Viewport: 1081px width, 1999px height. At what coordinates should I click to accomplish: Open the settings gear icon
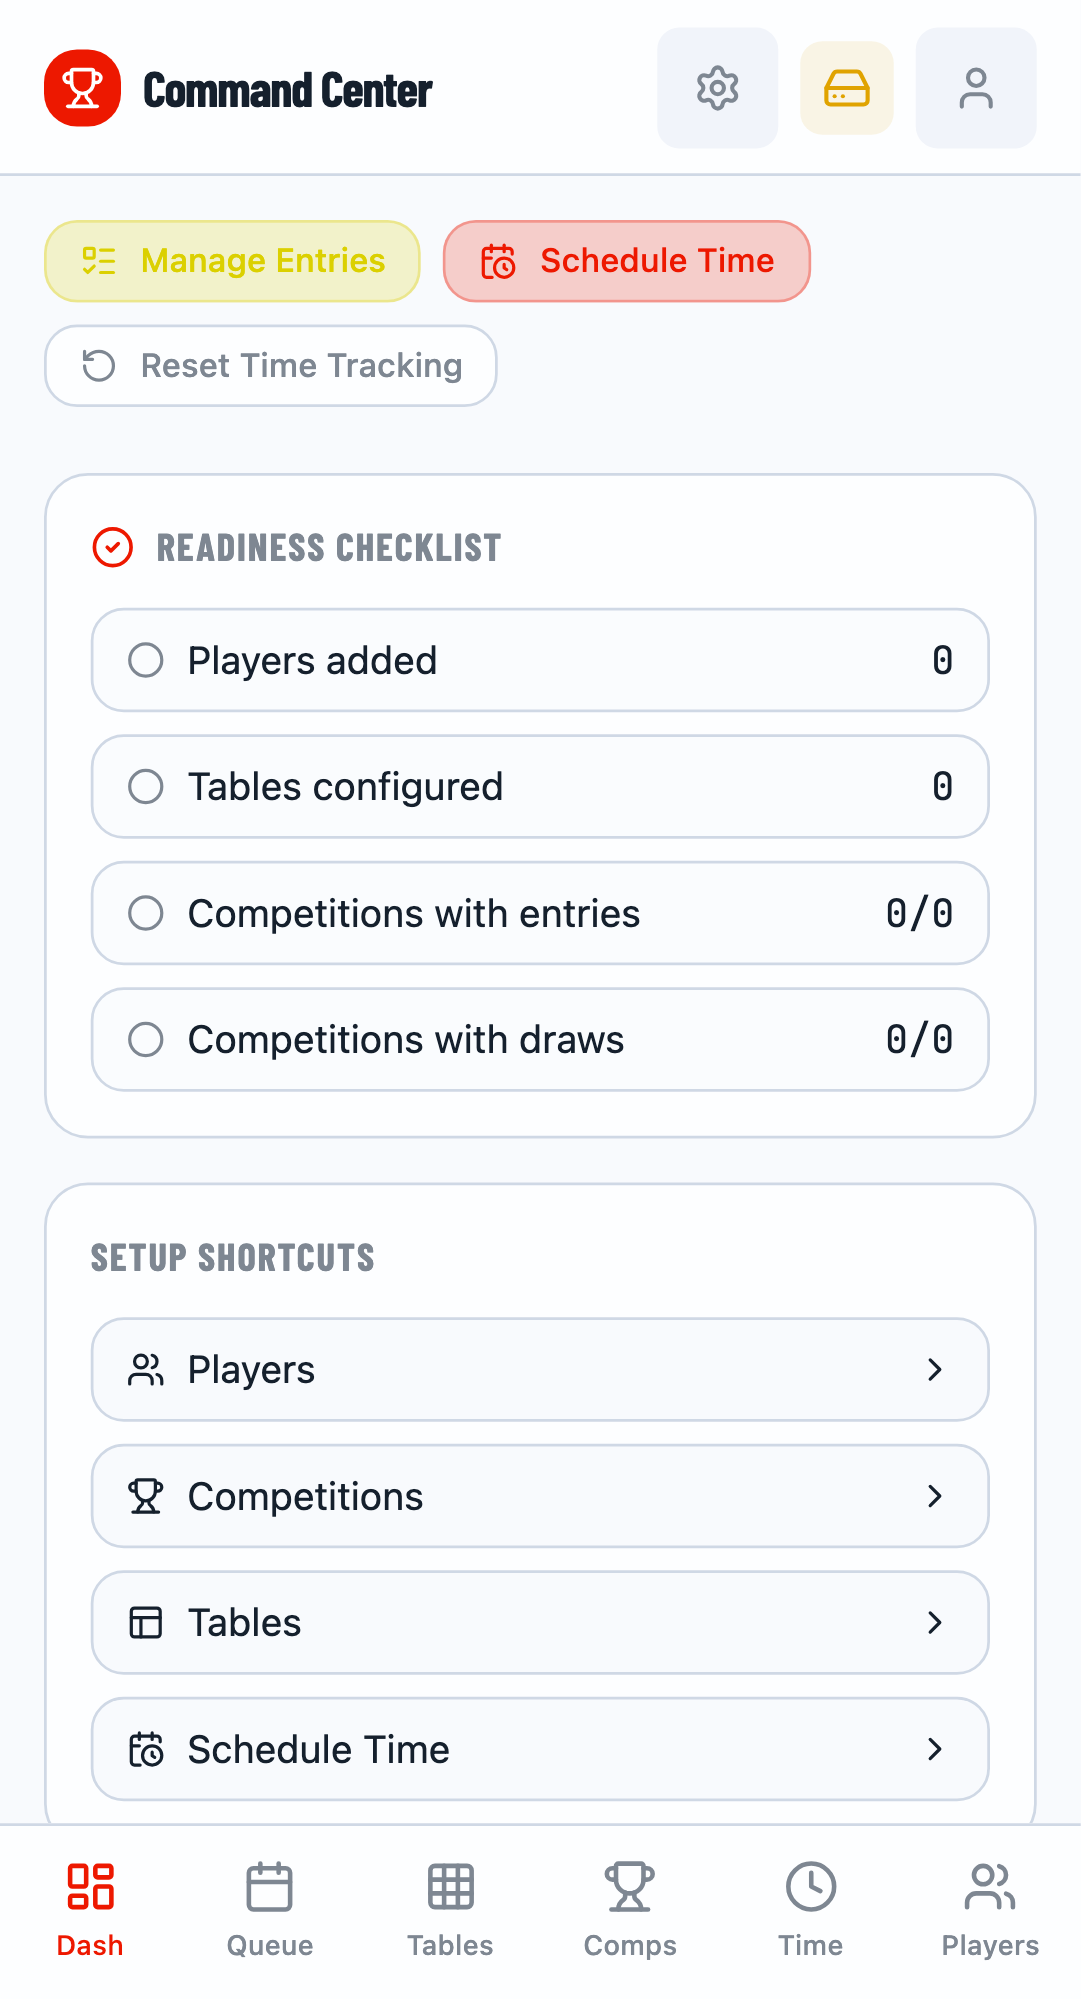coord(717,88)
